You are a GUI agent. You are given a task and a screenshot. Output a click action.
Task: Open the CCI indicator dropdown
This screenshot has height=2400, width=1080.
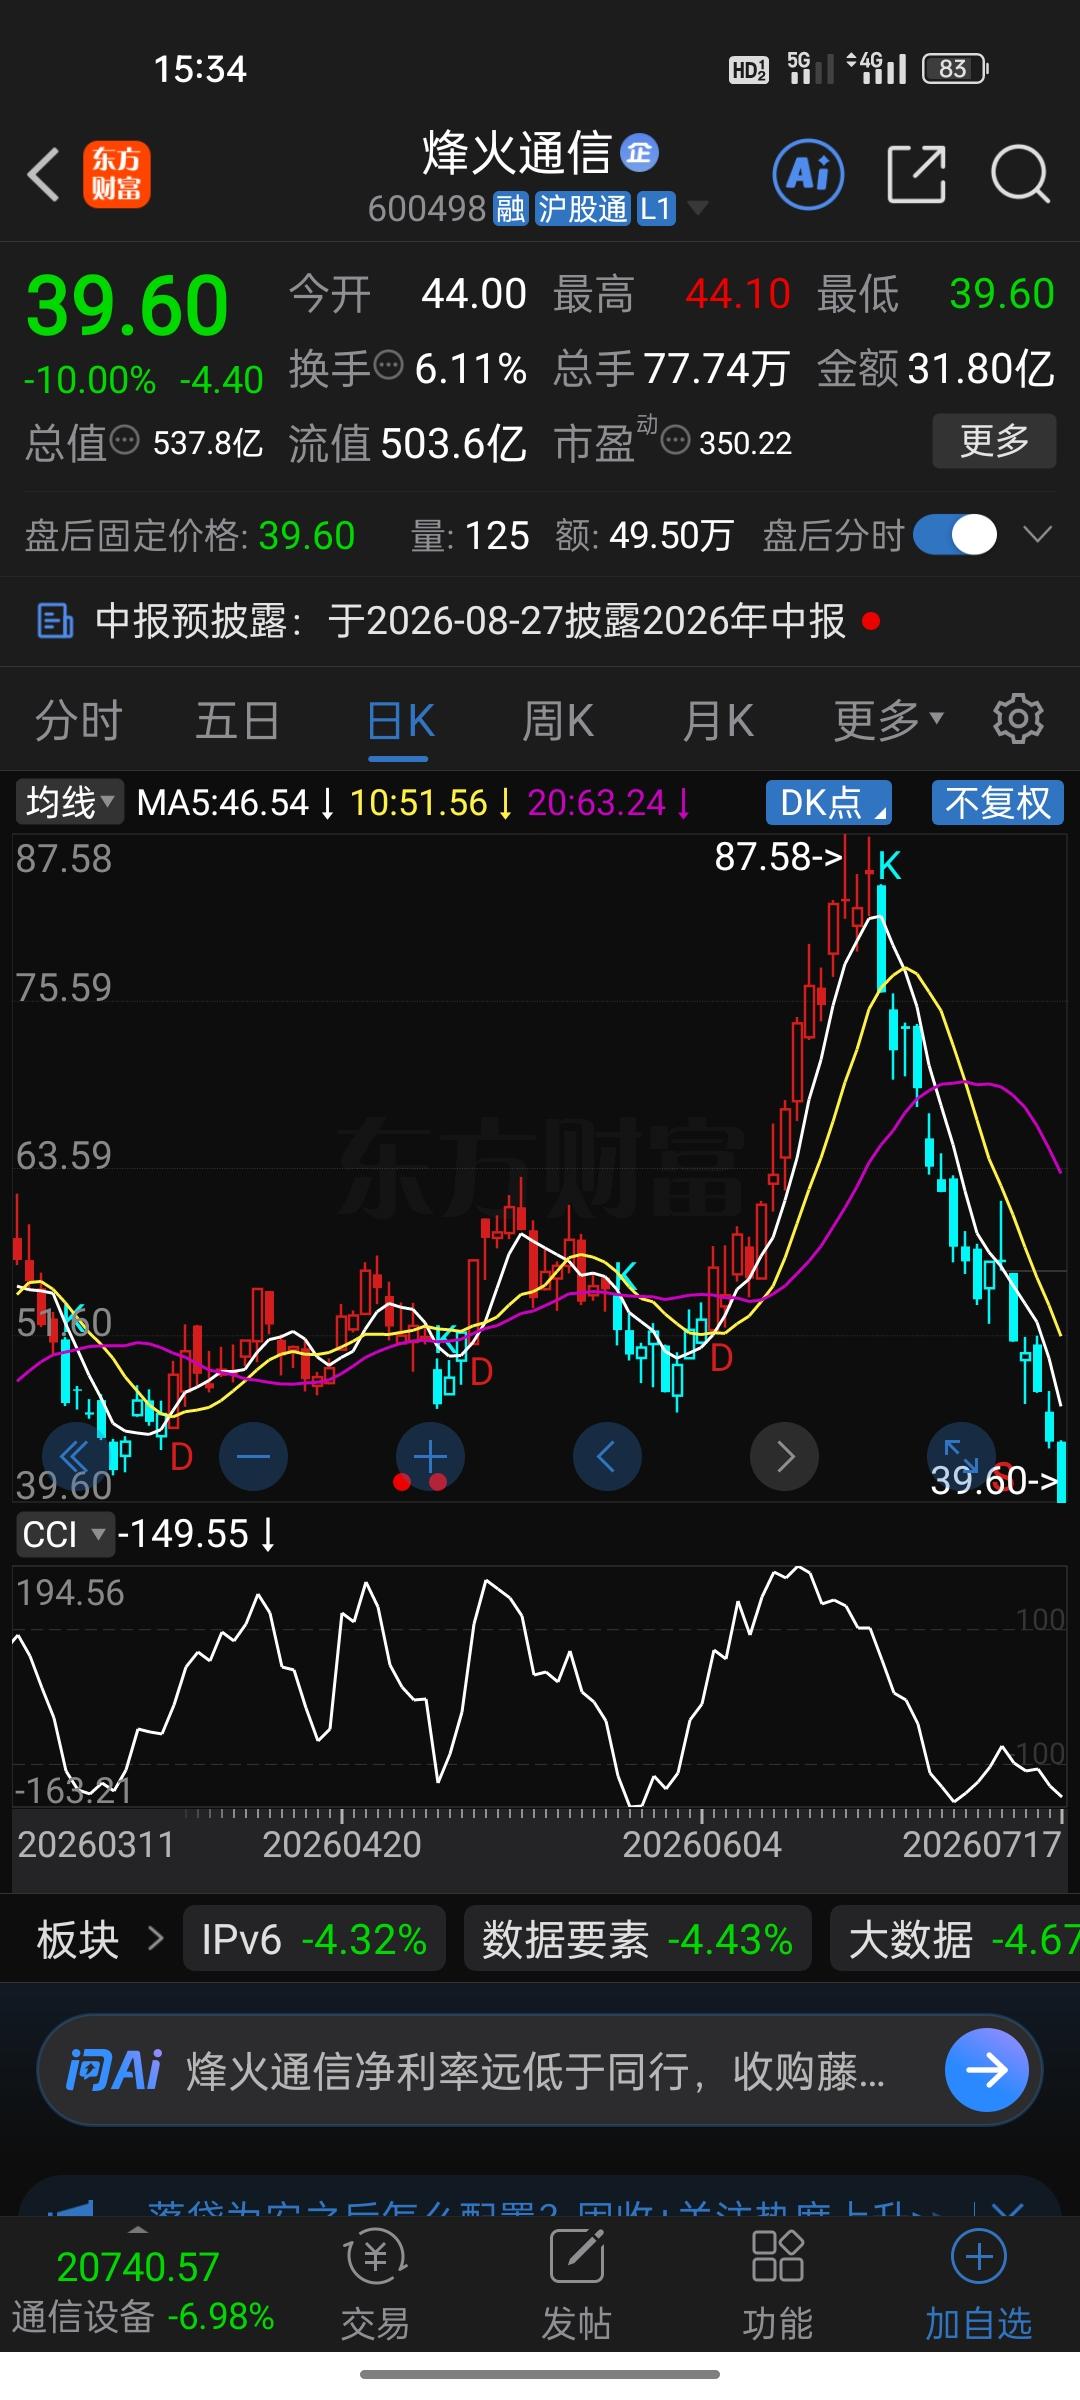[64, 1534]
